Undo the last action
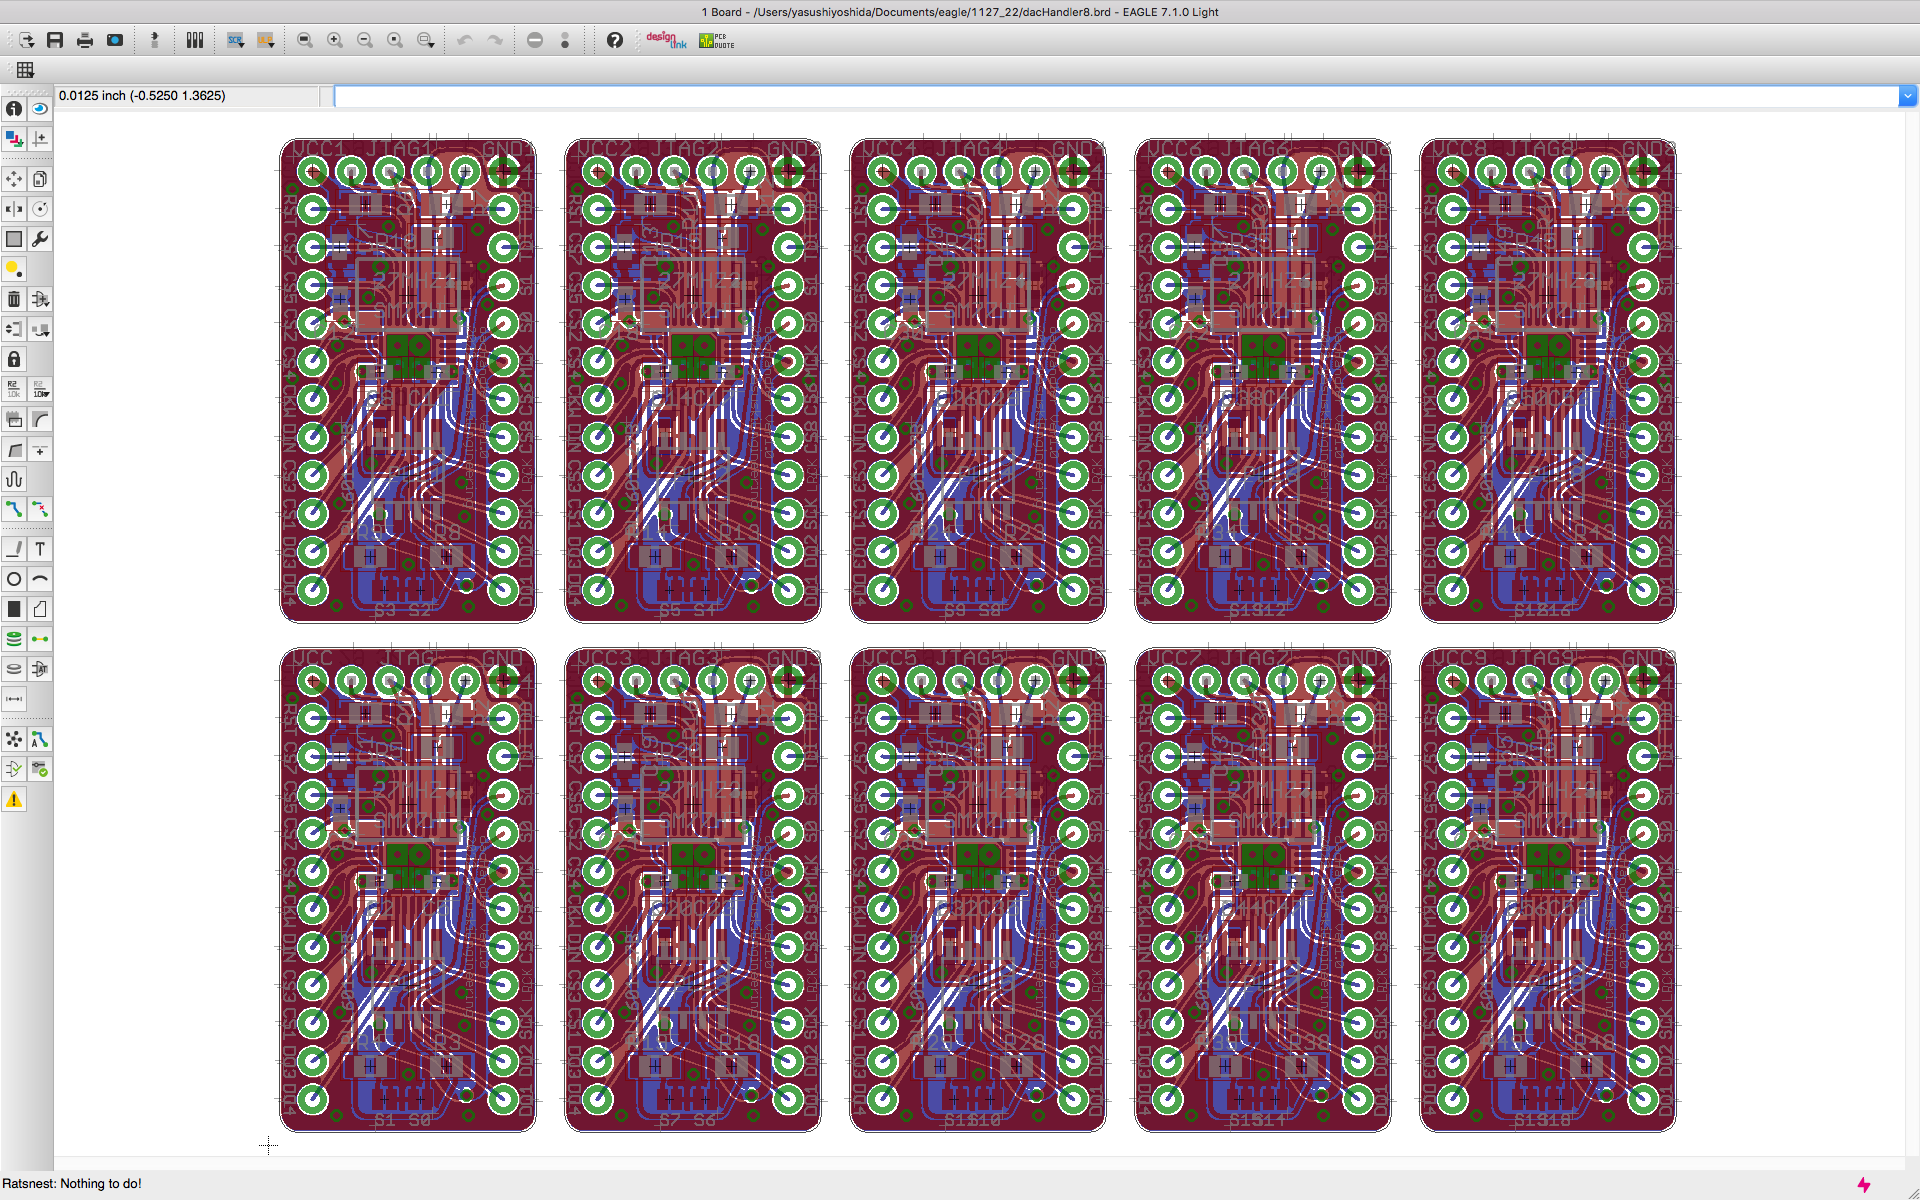This screenshot has width=1920, height=1200. 464,40
